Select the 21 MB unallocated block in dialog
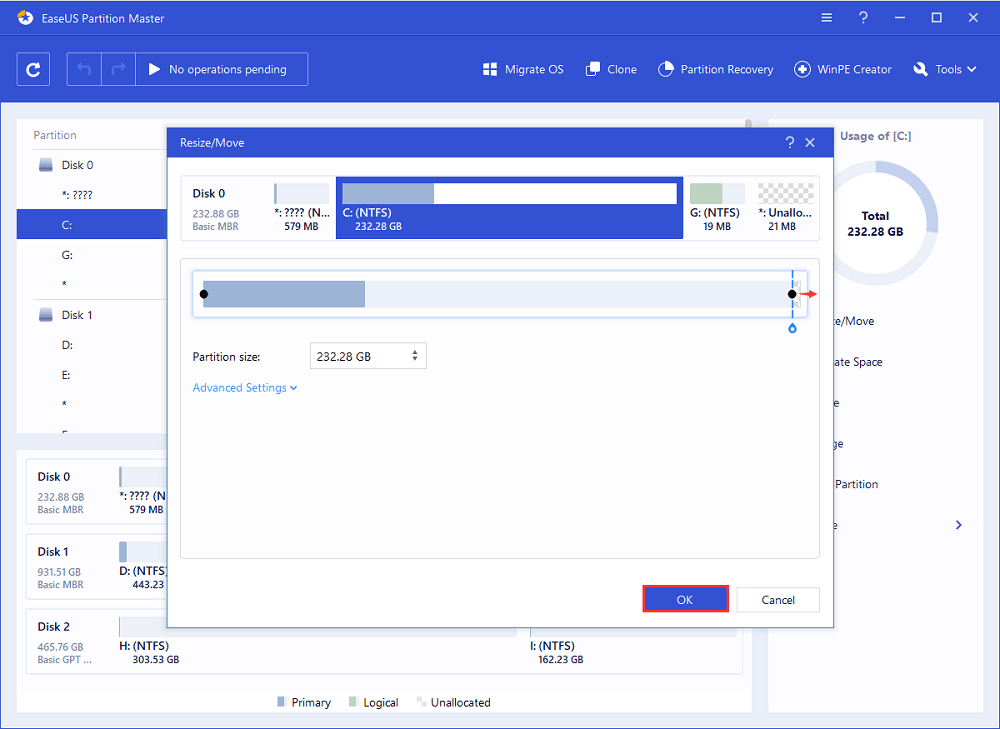 [x=784, y=208]
